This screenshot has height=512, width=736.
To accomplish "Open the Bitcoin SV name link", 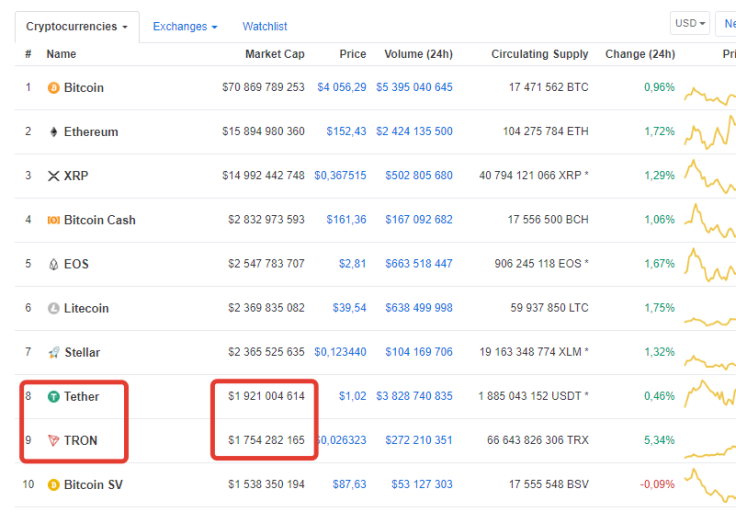I will (93, 485).
